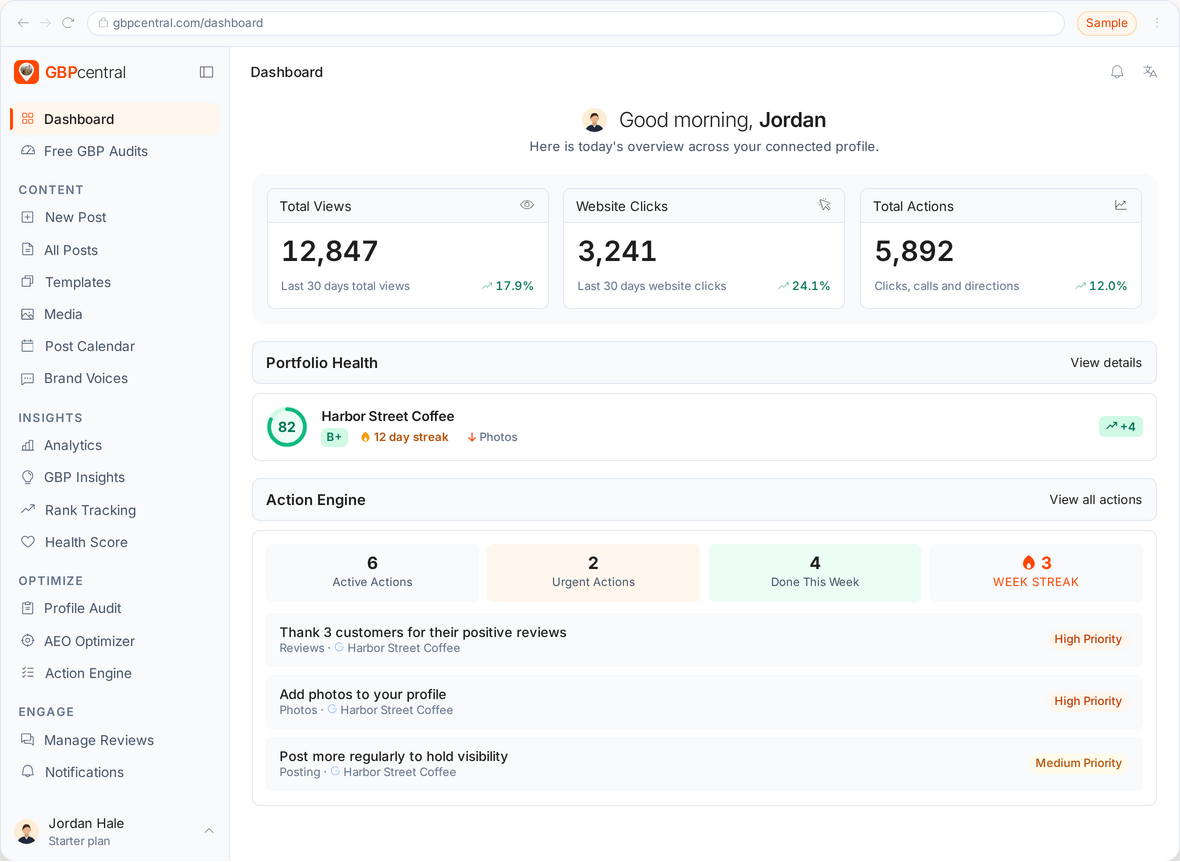
Task: Click the +4 score change badge
Action: click(1121, 427)
